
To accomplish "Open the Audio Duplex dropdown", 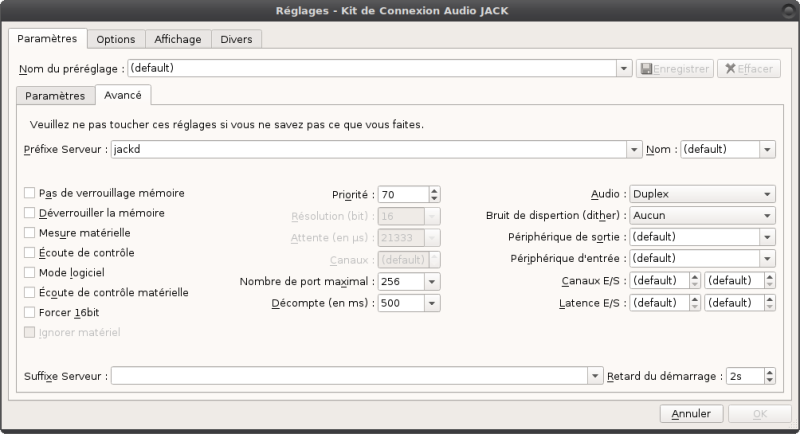I will coord(703,194).
